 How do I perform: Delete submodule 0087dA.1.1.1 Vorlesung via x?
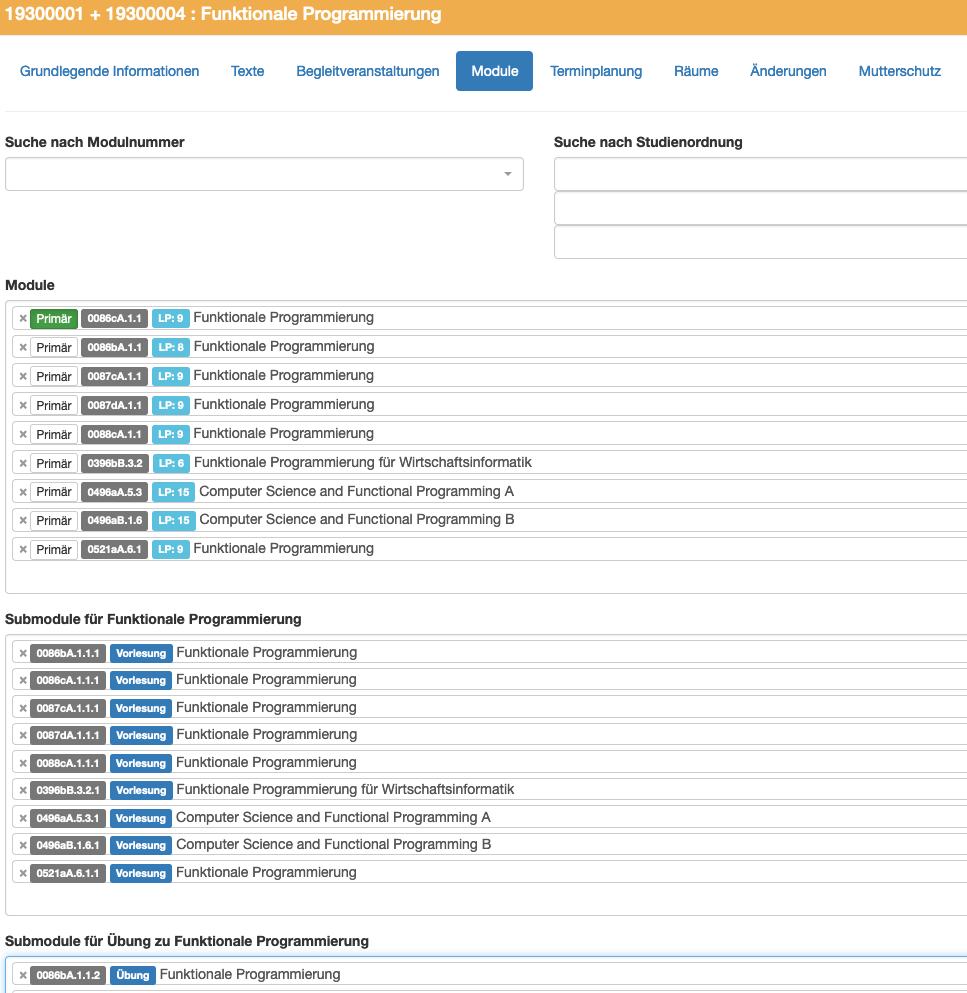23,736
